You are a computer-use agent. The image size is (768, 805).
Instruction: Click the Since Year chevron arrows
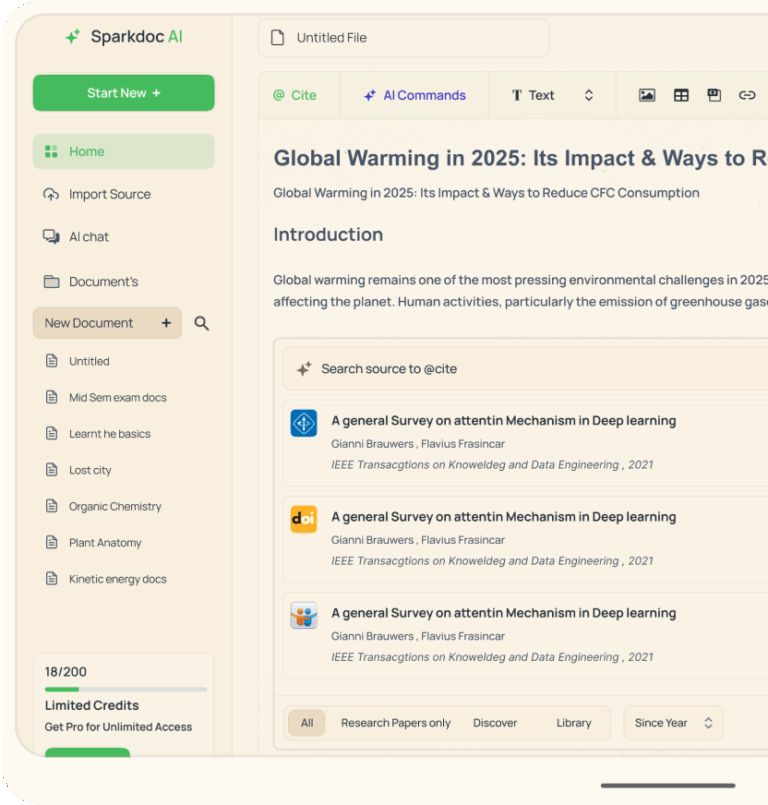(x=708, y=723)
